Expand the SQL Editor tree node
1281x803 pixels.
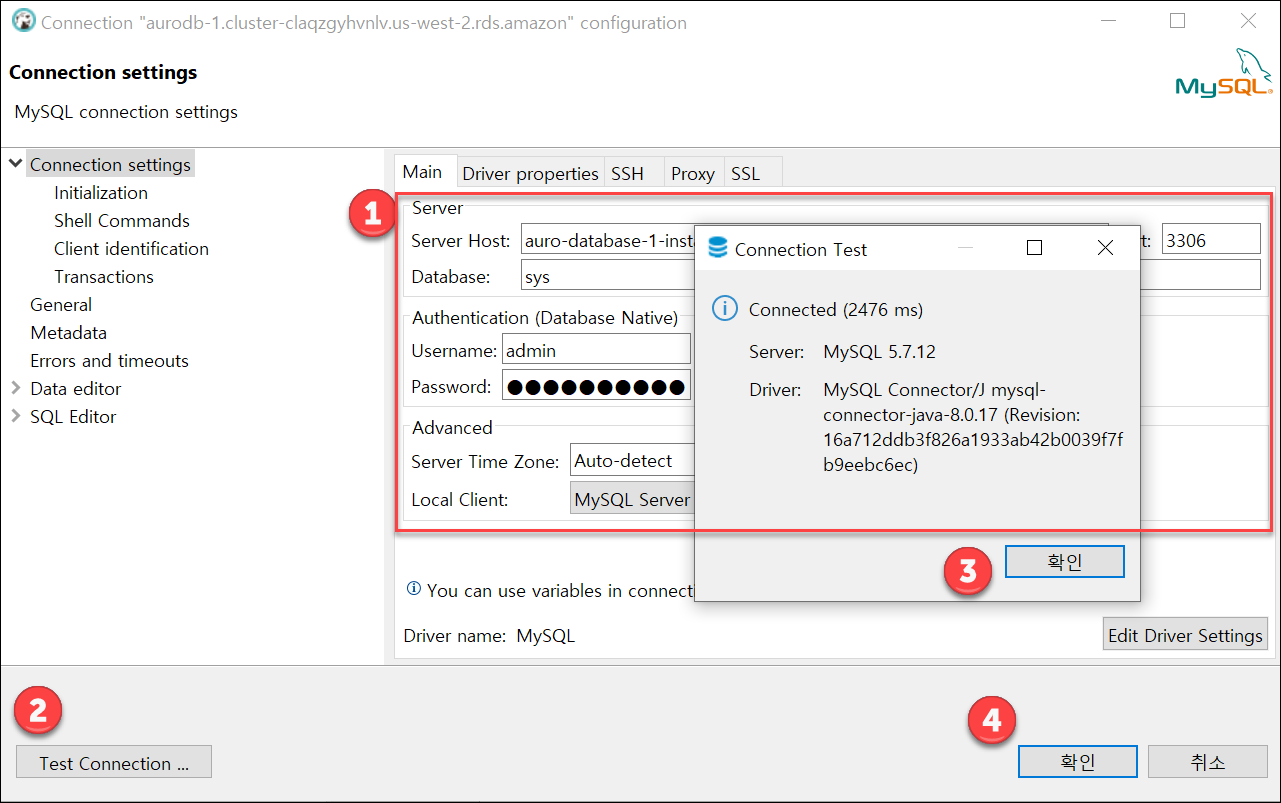(15, 416)
